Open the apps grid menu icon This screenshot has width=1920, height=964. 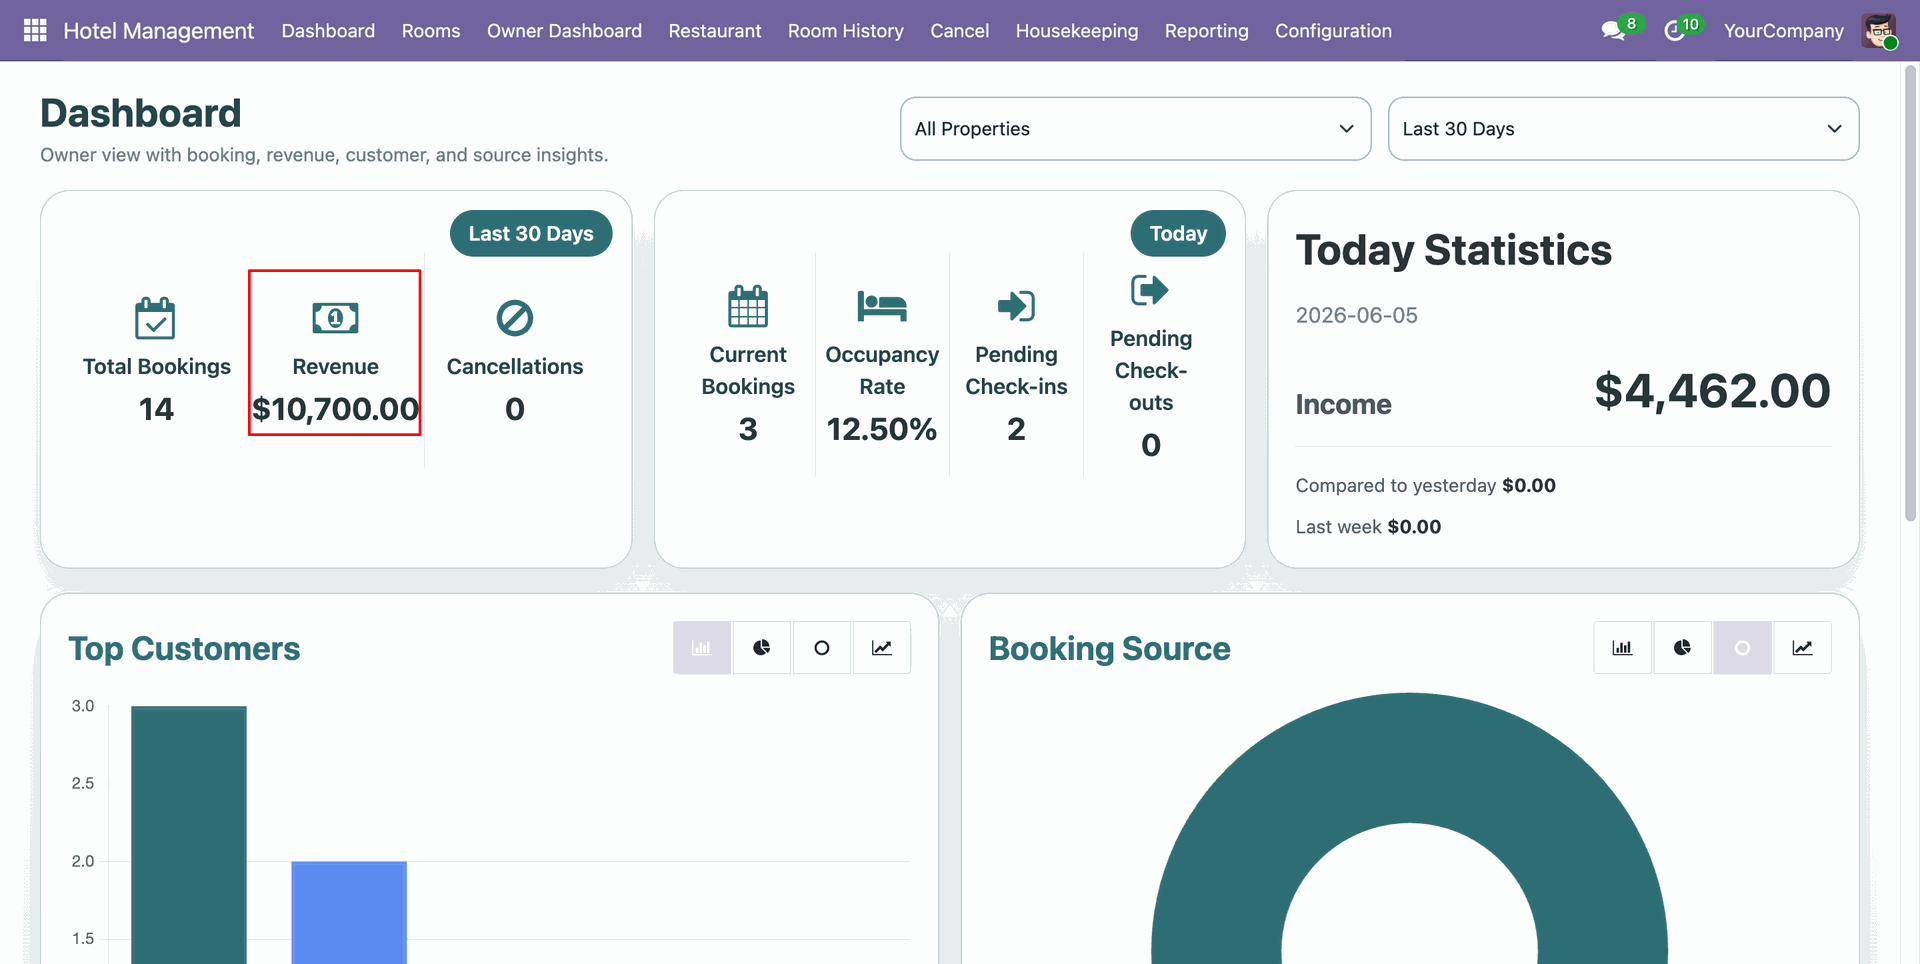35,31
